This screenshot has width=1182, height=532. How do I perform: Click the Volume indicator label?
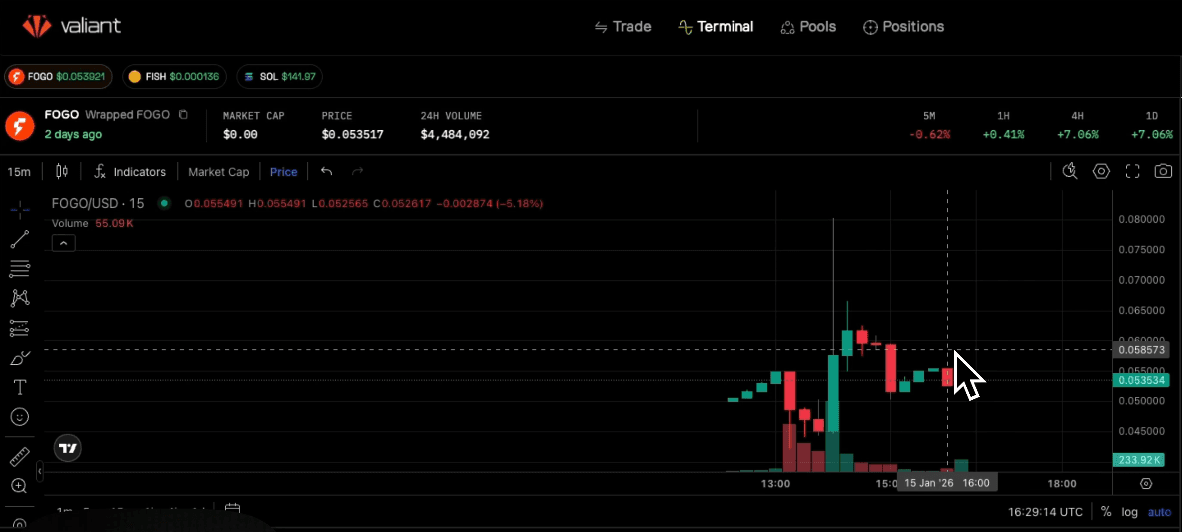70,223
